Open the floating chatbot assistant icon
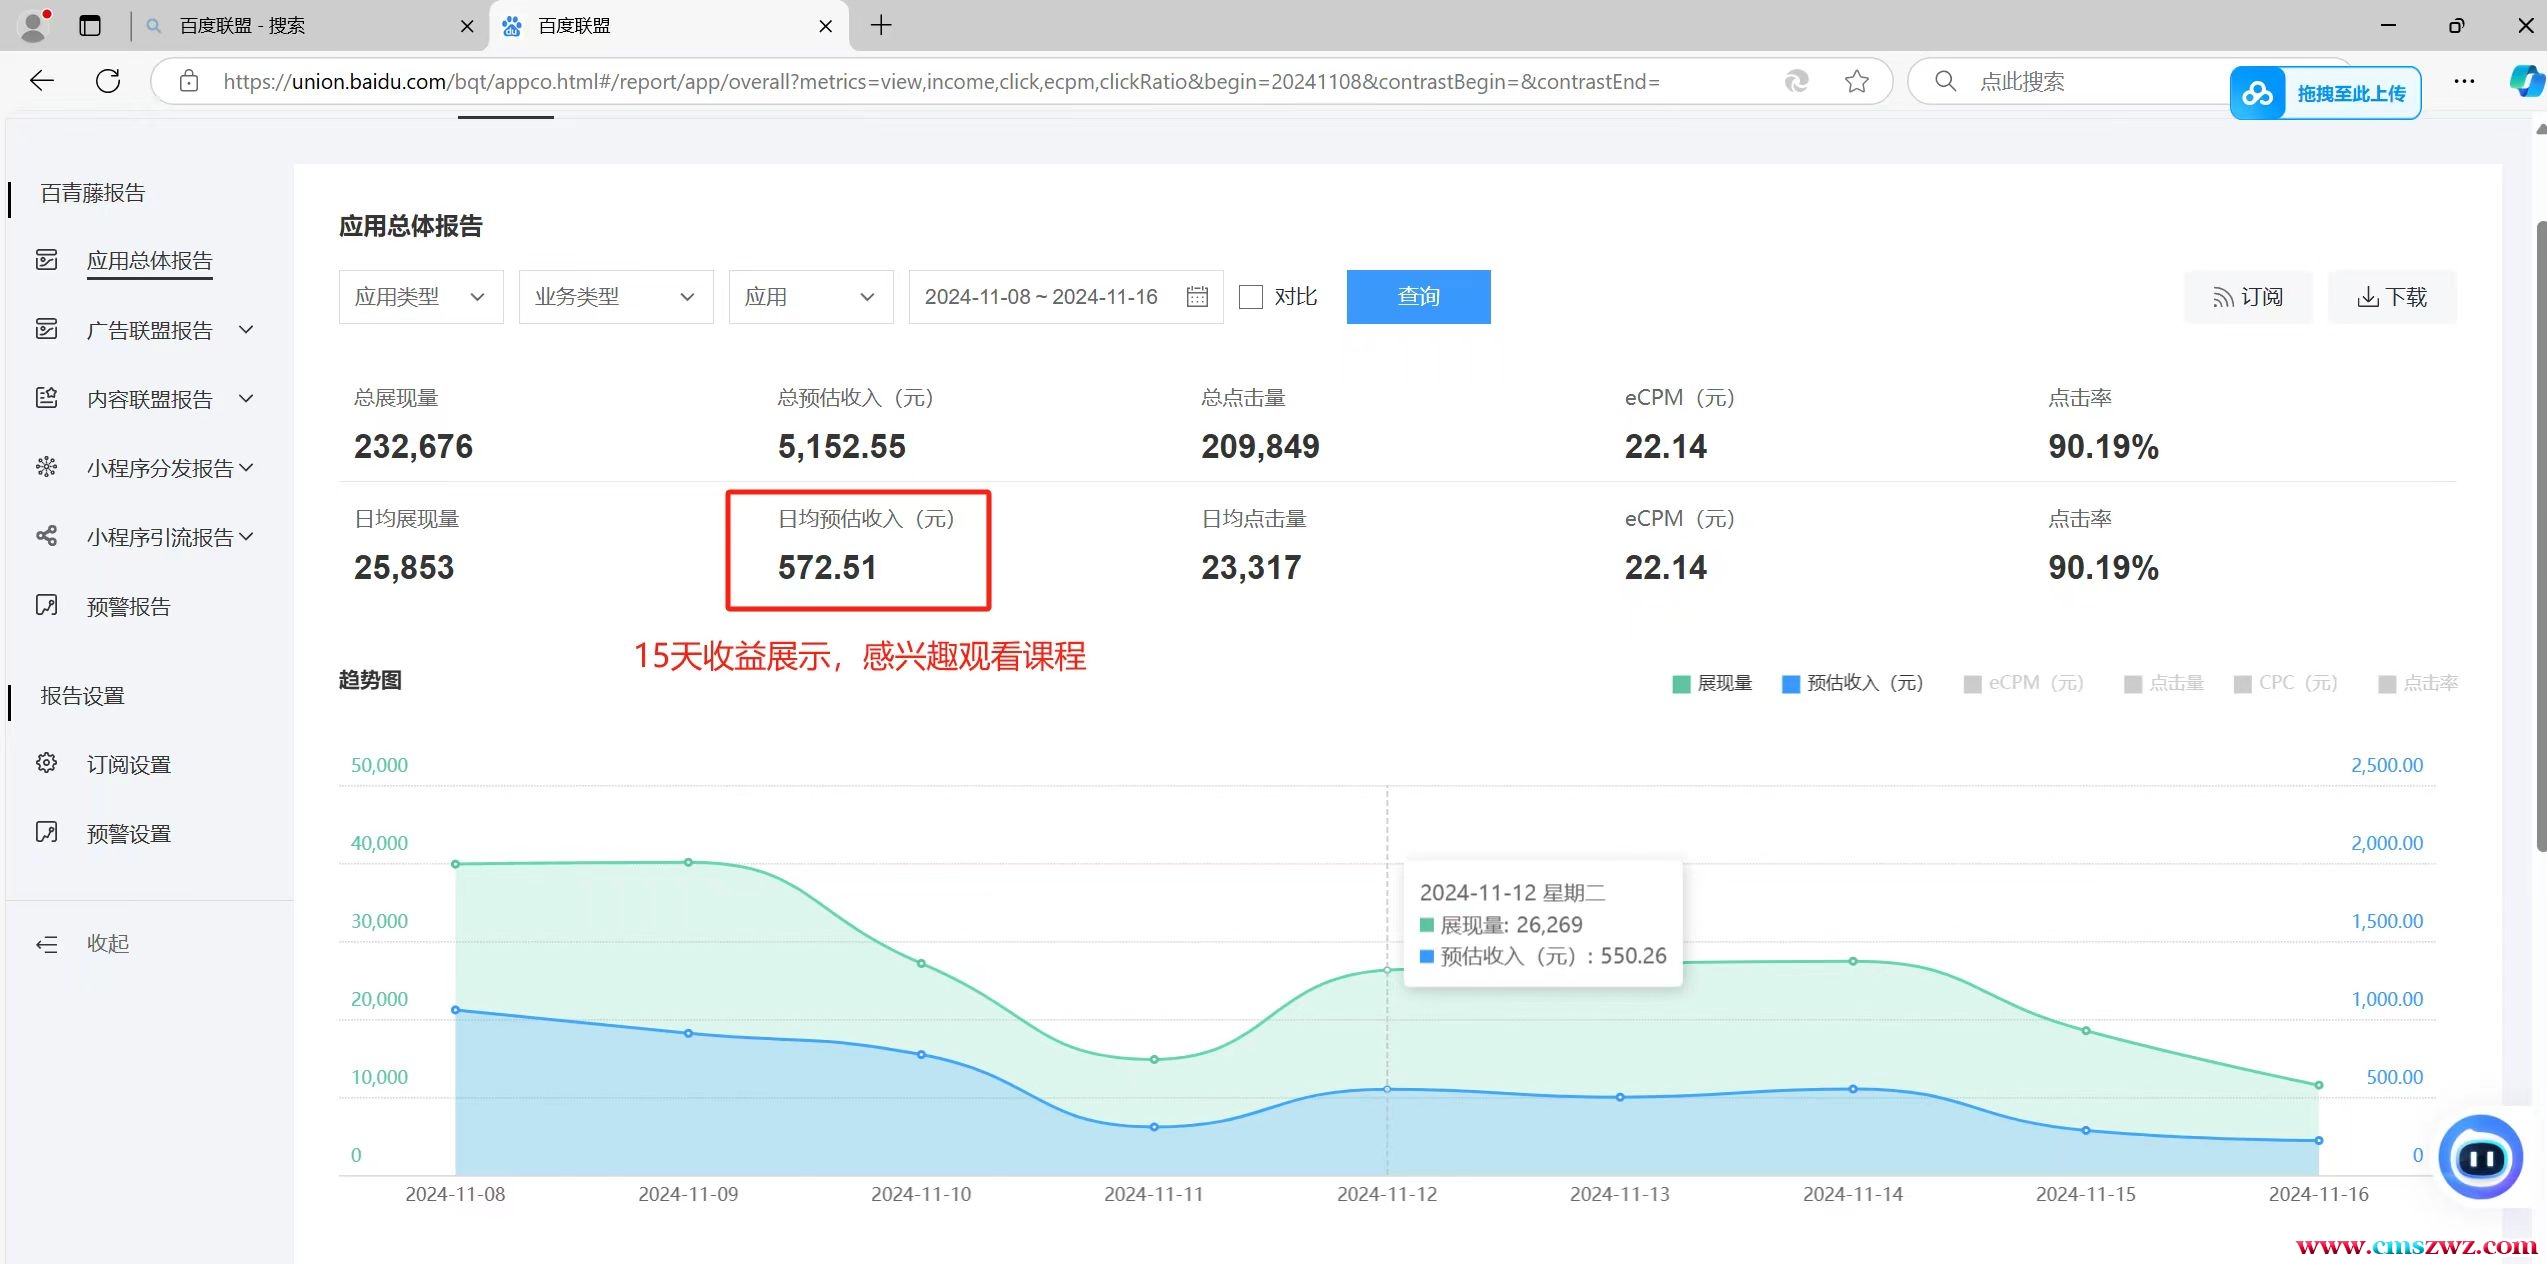This screenshot has width=2547, height=1264. click(x=2481, y=1158)
